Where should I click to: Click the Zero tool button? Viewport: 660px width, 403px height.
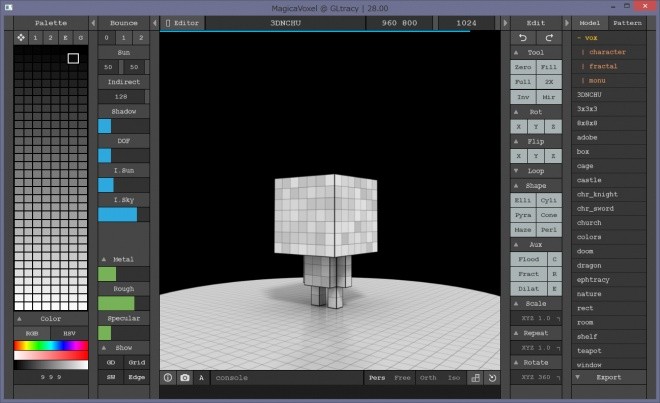tap(523, 67)
